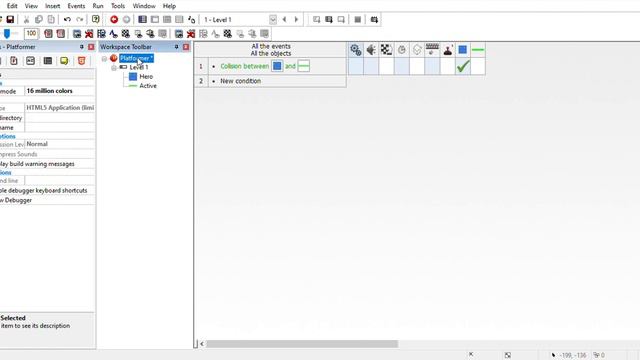
Task: Click the horizontal scrollbar left arrow
Action: (202, 344)
